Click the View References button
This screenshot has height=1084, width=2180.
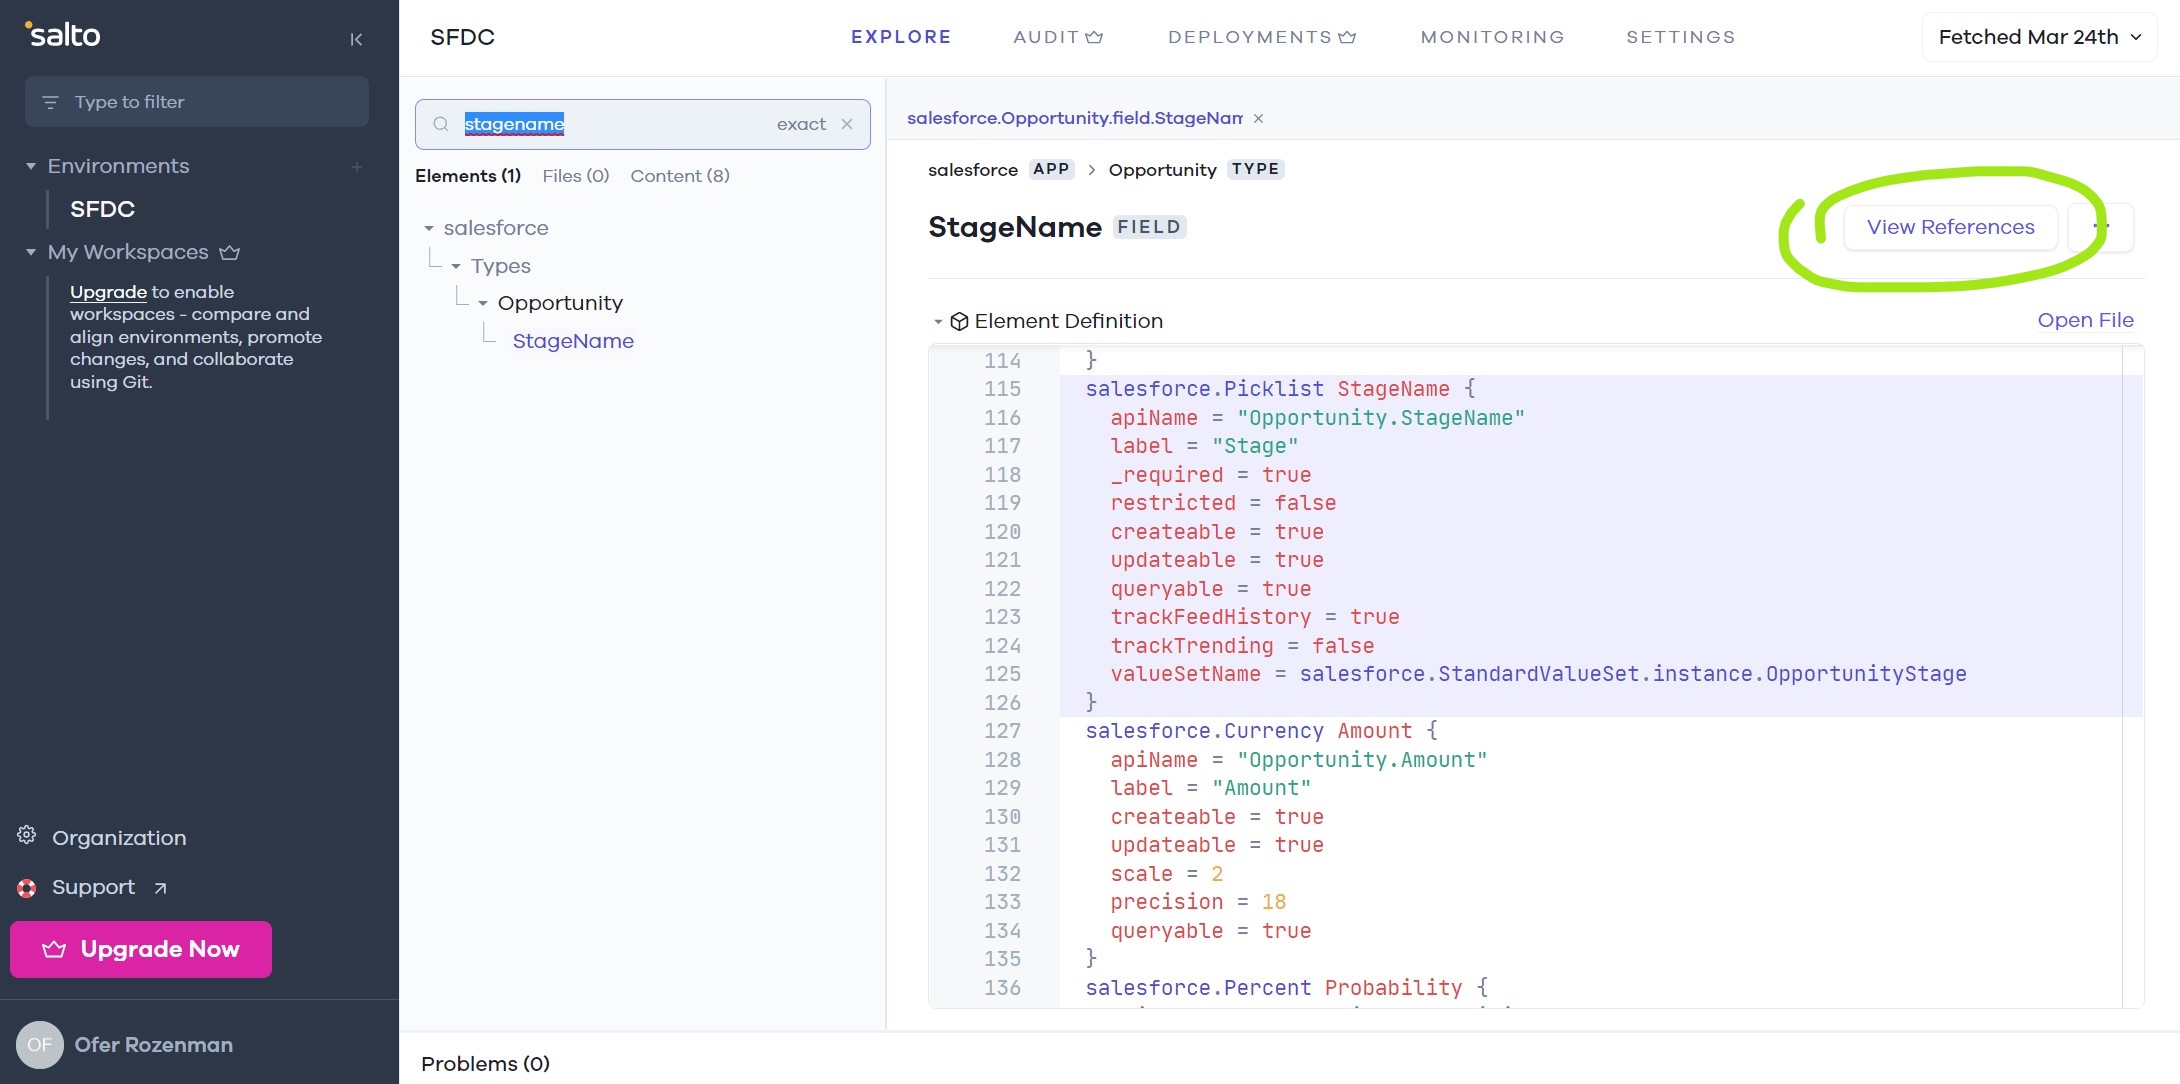click(1950, 227)
